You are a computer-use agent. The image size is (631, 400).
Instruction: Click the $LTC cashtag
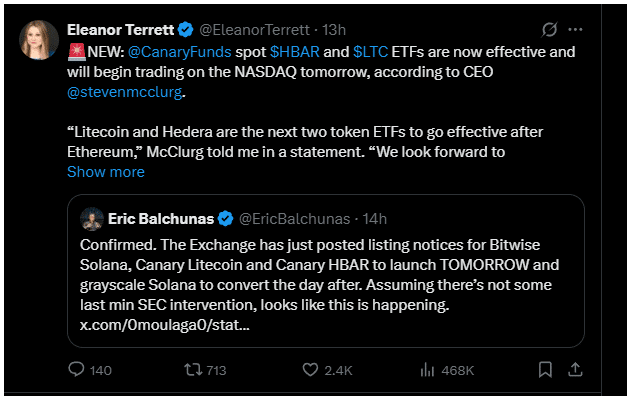click(370, 50)
